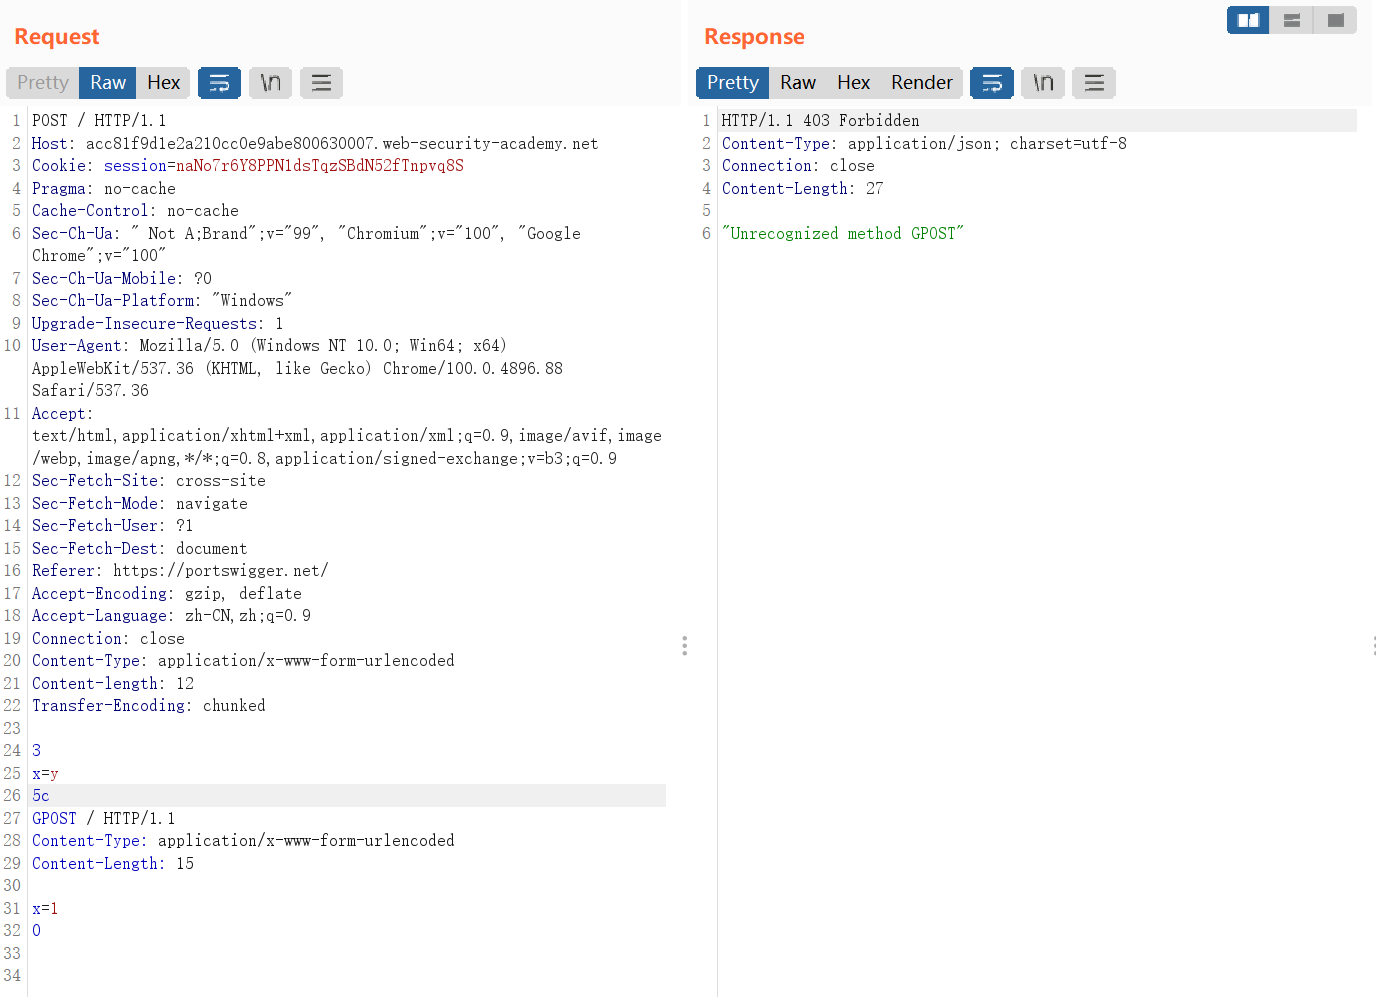Click the 'Content-length: 12' header line

pyautogui.click(x=113, y=684)
